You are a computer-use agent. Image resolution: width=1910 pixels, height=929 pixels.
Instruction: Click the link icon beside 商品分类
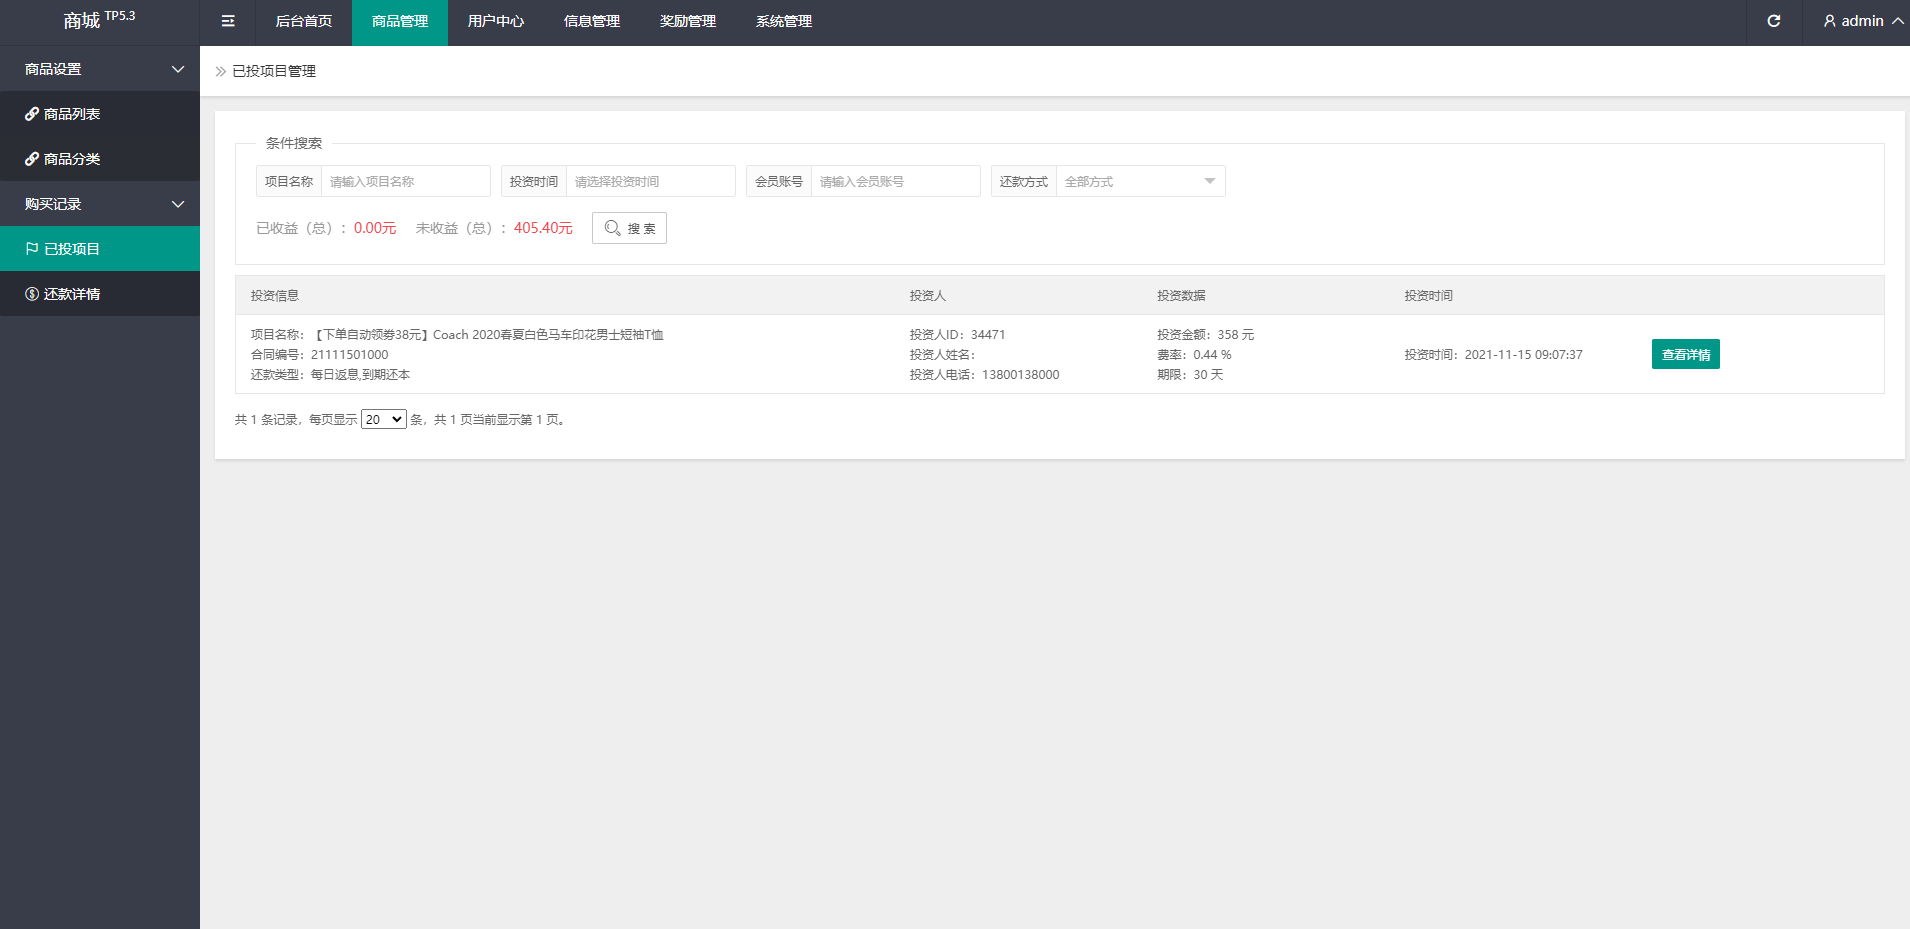click(32, 159)
